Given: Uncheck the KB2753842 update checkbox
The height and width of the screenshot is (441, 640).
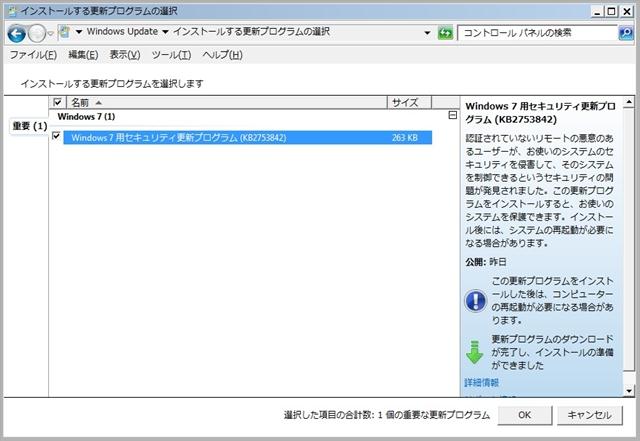Looking at the screenshot, I should click(56, 136).
